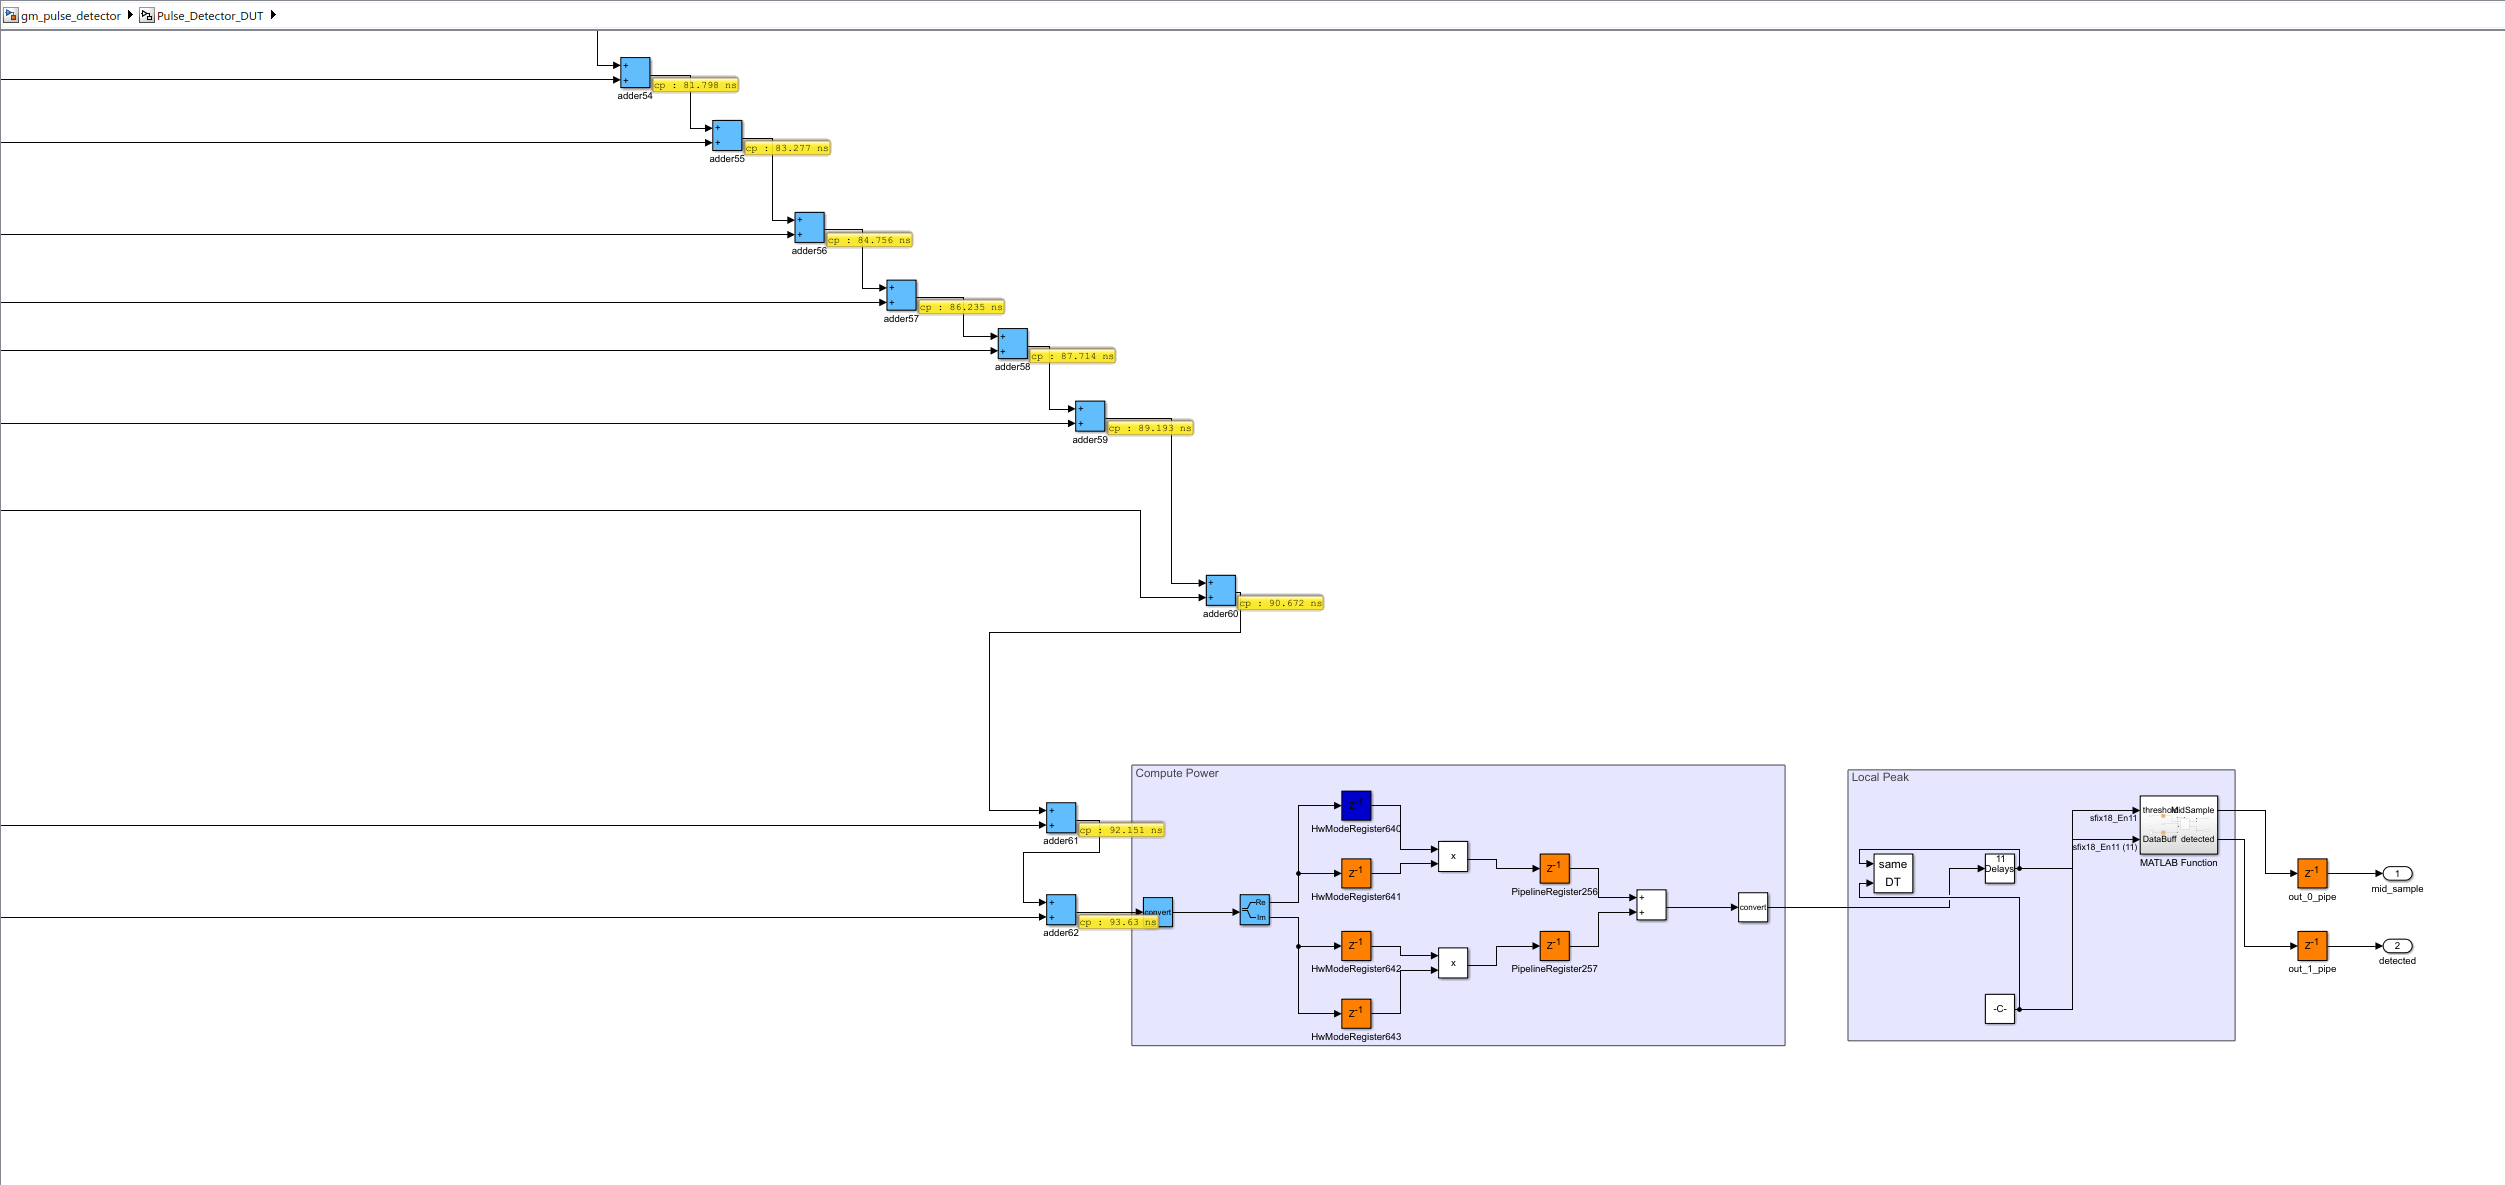This screenshot has height=1185, width=2505.
Task: Click the adder54 sum block
Action: [635, 73]
